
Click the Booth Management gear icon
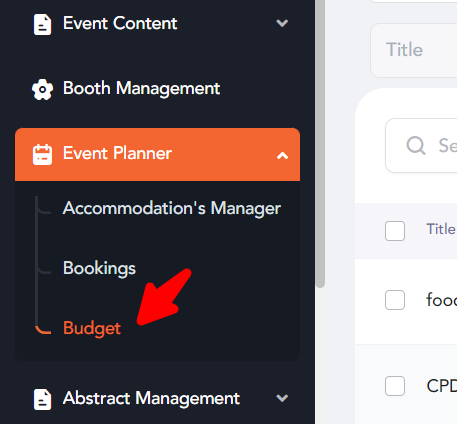pos(42,89)
